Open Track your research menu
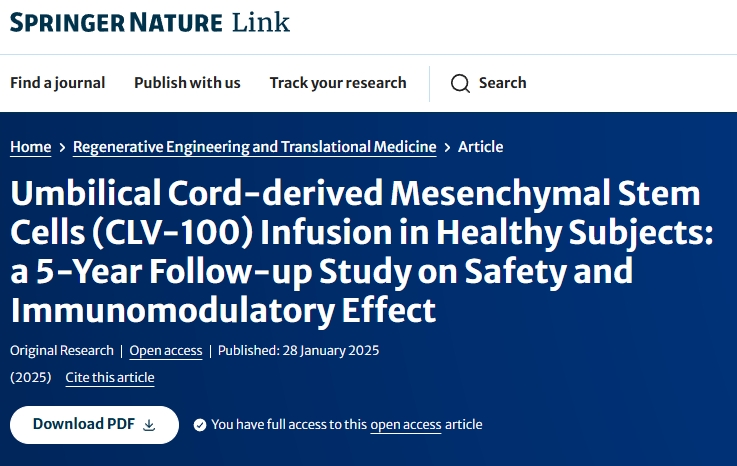 click(338, 83)
